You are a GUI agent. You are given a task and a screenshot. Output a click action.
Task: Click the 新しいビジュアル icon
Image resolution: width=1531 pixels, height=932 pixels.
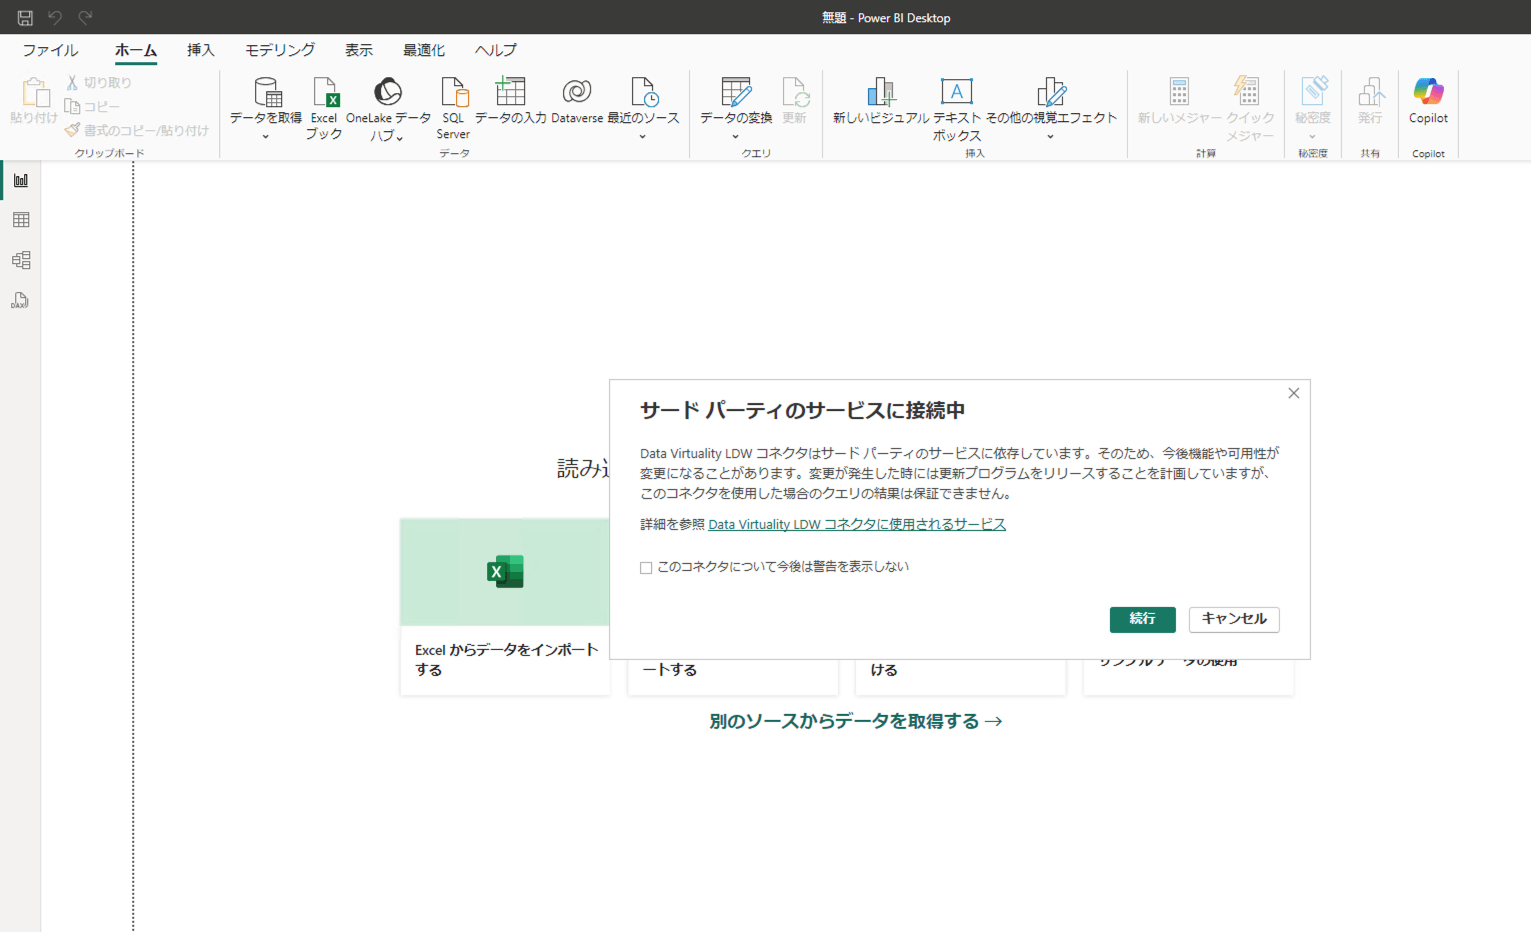coord(880,94)
